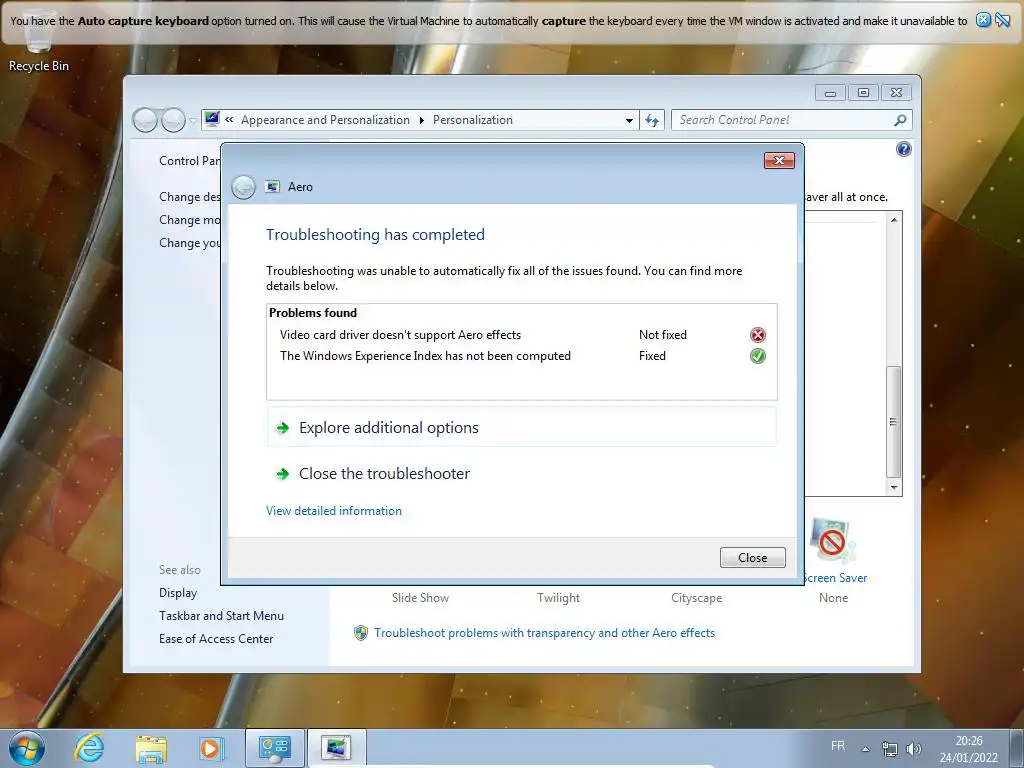Open the clock showing 20:26

[968, 749]
